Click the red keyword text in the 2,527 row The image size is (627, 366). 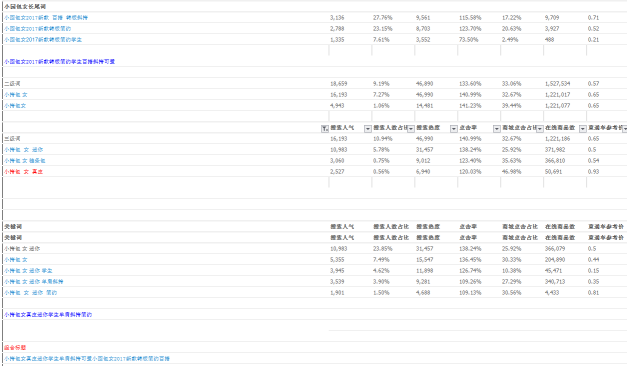point(24,172)
